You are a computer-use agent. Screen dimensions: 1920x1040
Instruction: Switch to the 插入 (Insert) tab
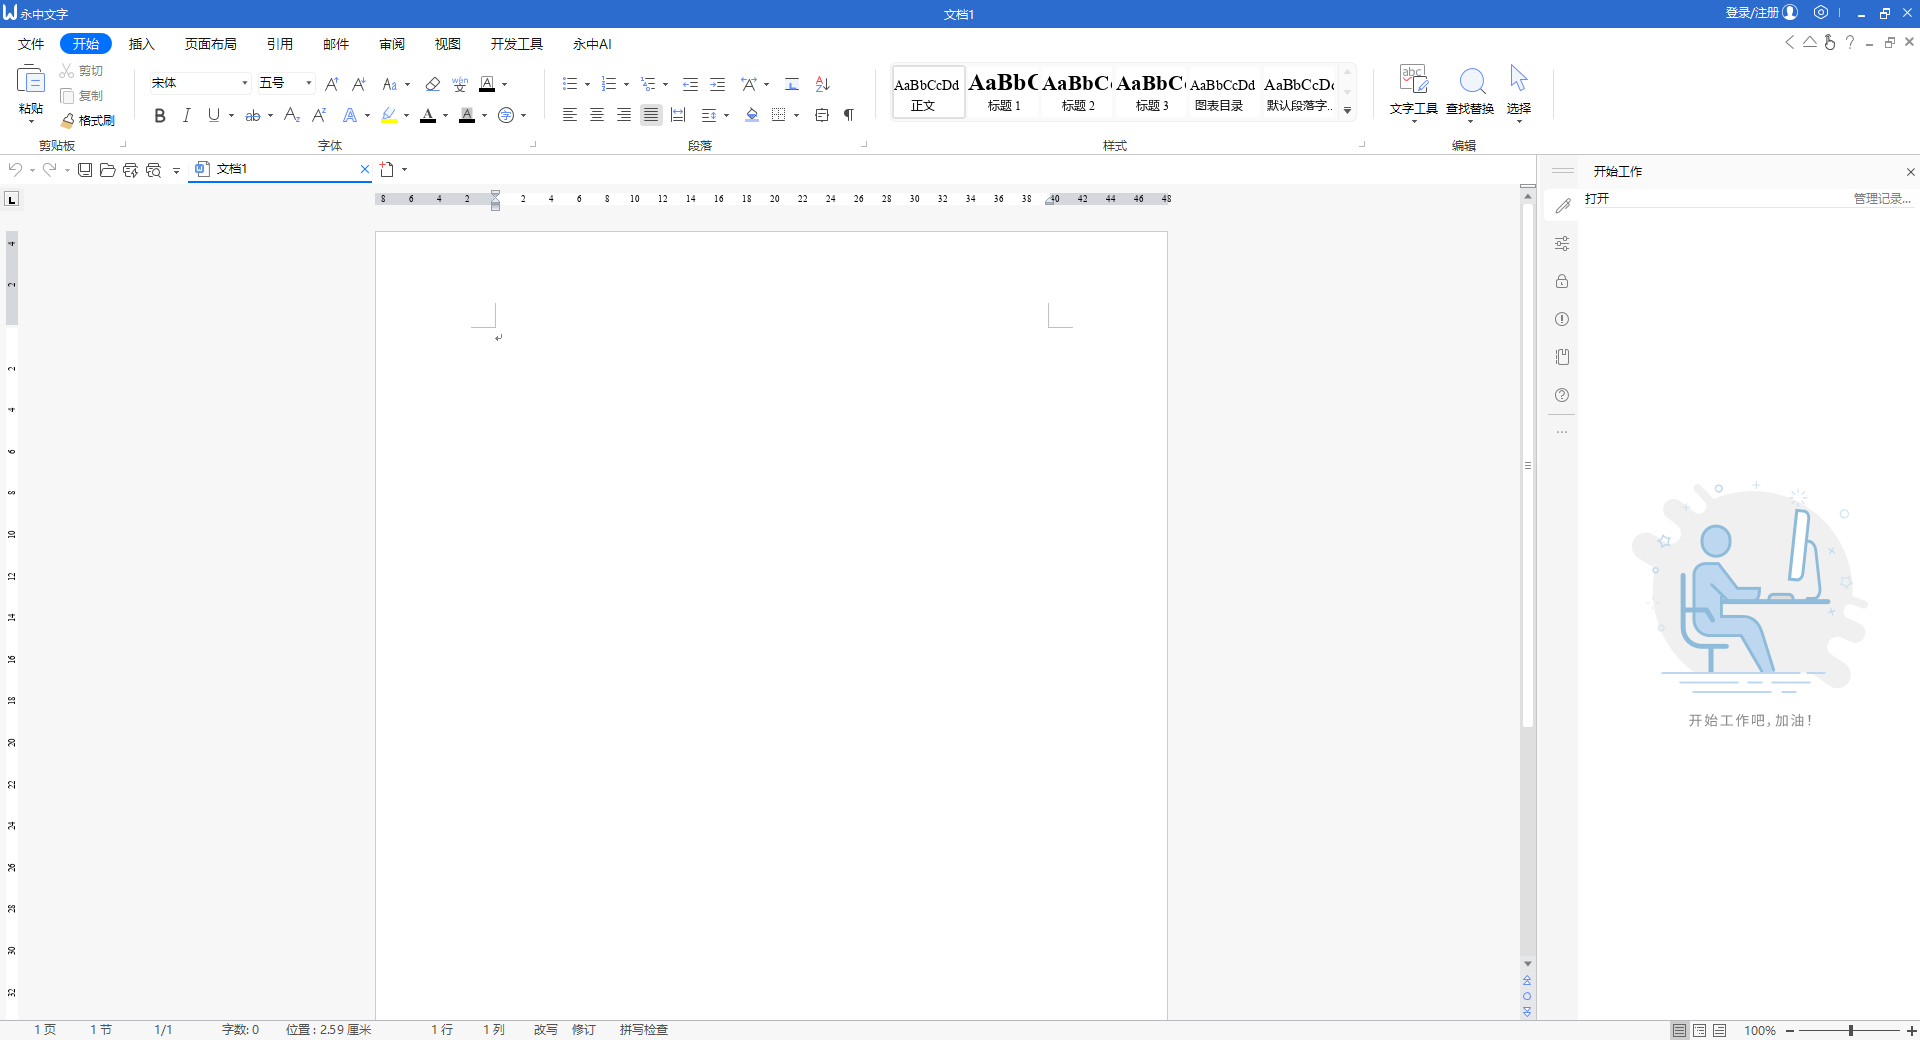click(x=142, y=44)
